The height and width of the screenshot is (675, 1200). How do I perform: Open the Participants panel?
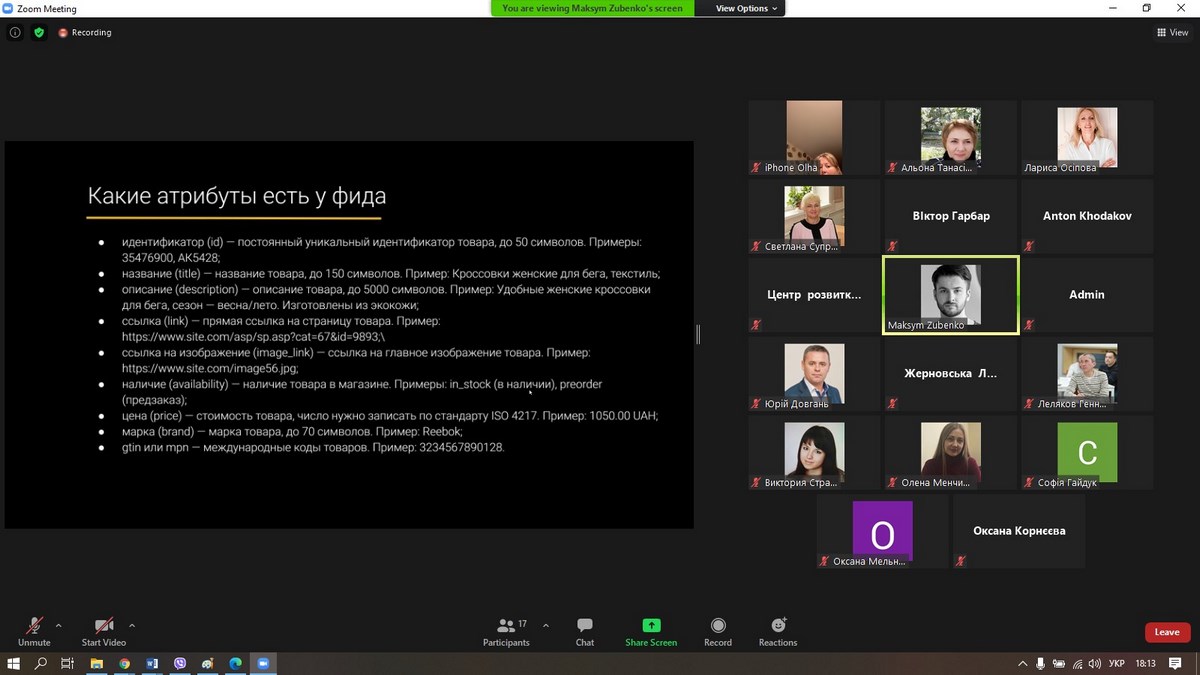506,631
